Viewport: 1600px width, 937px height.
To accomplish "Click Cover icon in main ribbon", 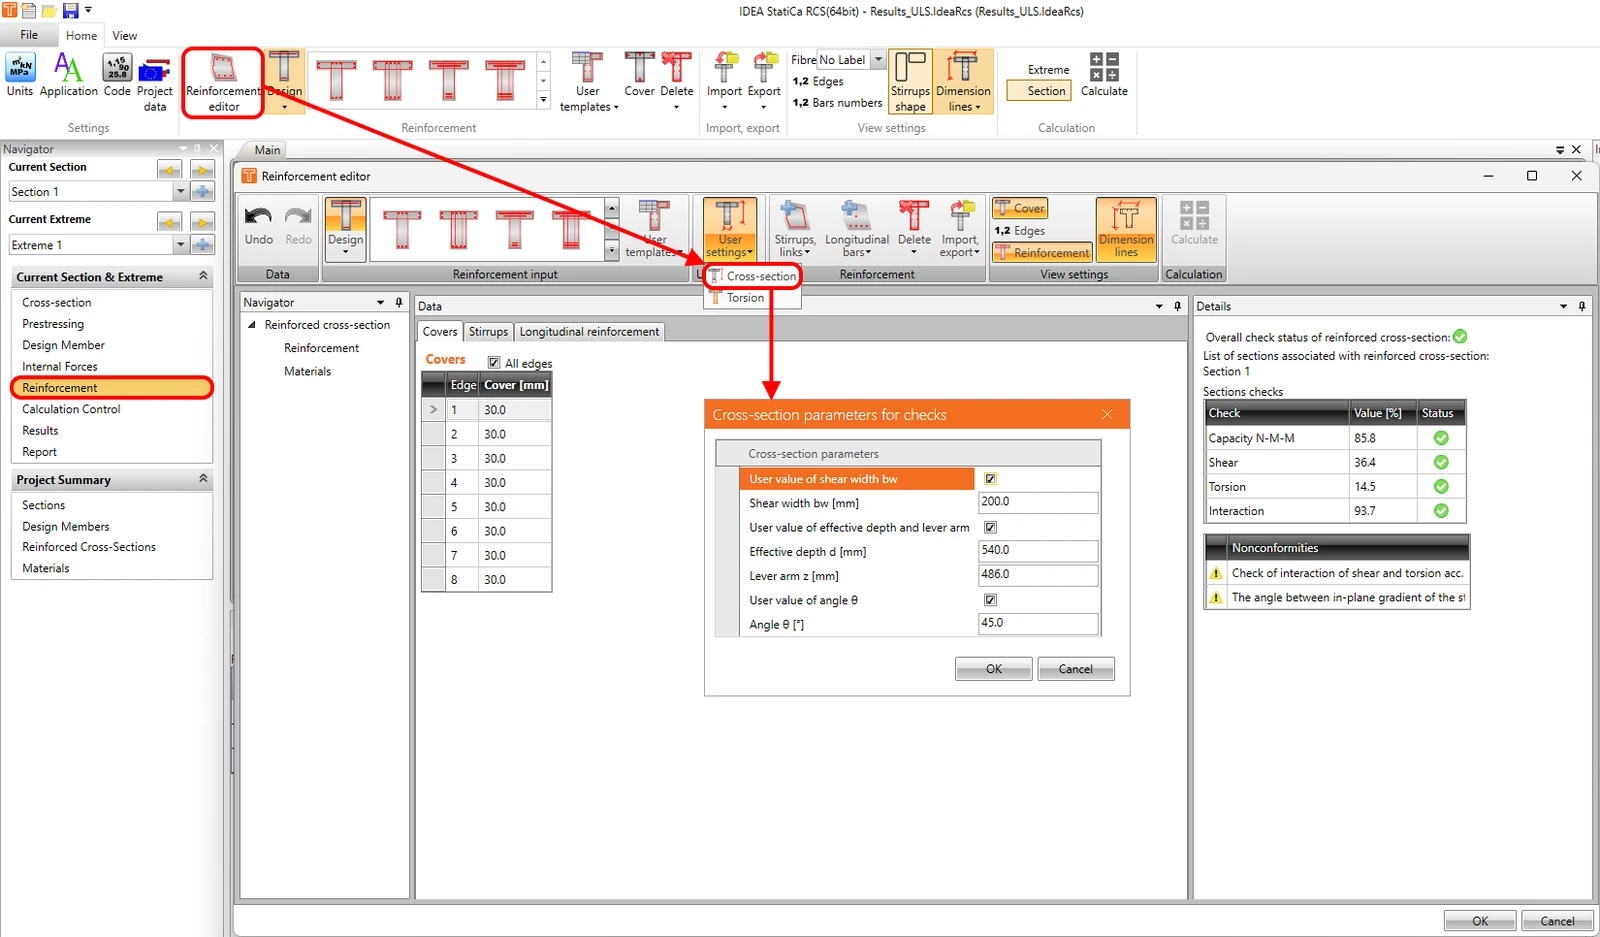I will coord(640,76).
